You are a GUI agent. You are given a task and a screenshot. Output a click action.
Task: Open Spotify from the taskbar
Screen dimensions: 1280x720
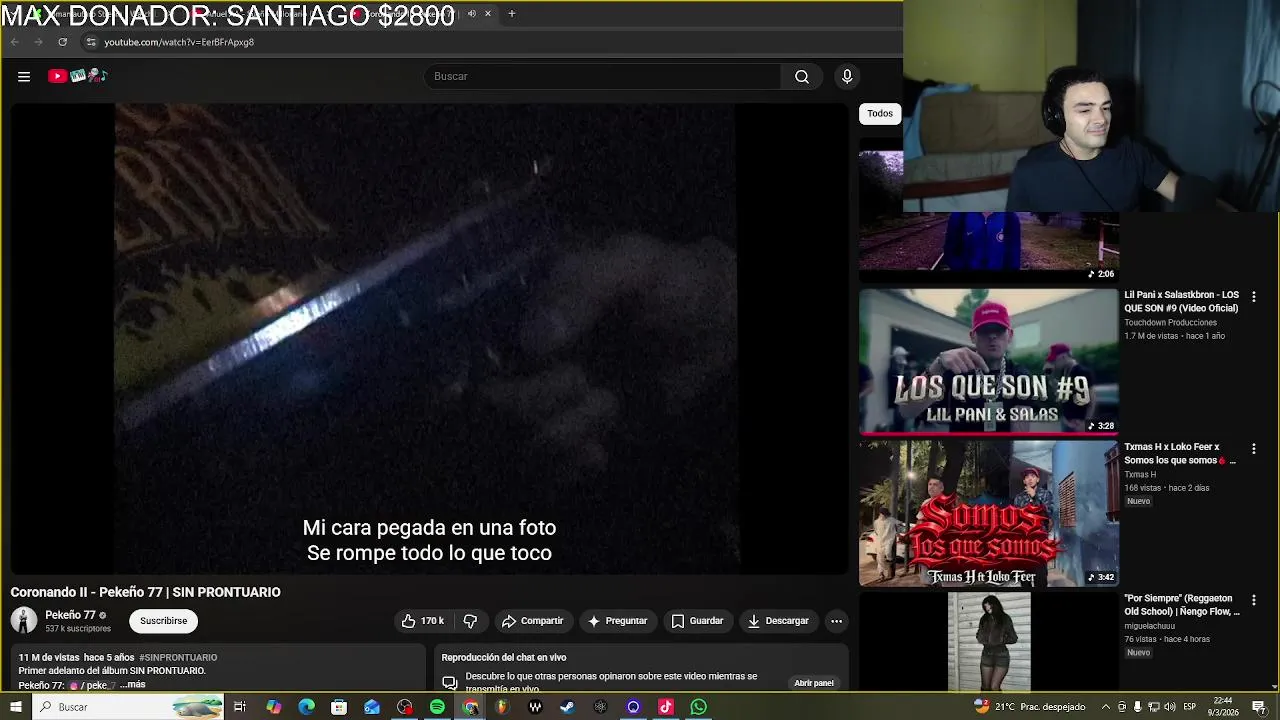pos(437,707)
